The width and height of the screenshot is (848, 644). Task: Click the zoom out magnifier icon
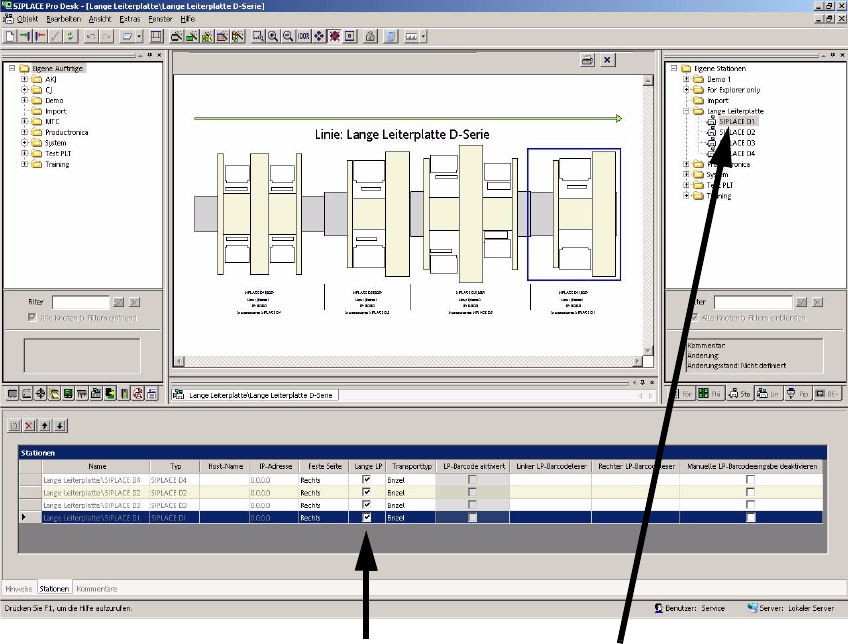(288, 36)
